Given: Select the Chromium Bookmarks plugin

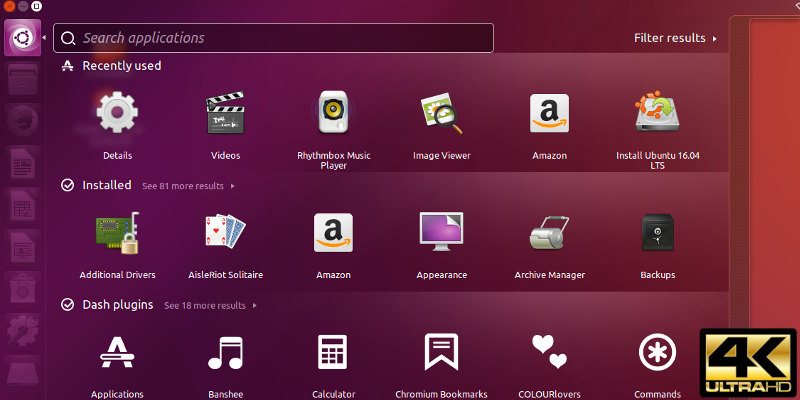Looking at the screenshot, I should click(x=442, y=352).
